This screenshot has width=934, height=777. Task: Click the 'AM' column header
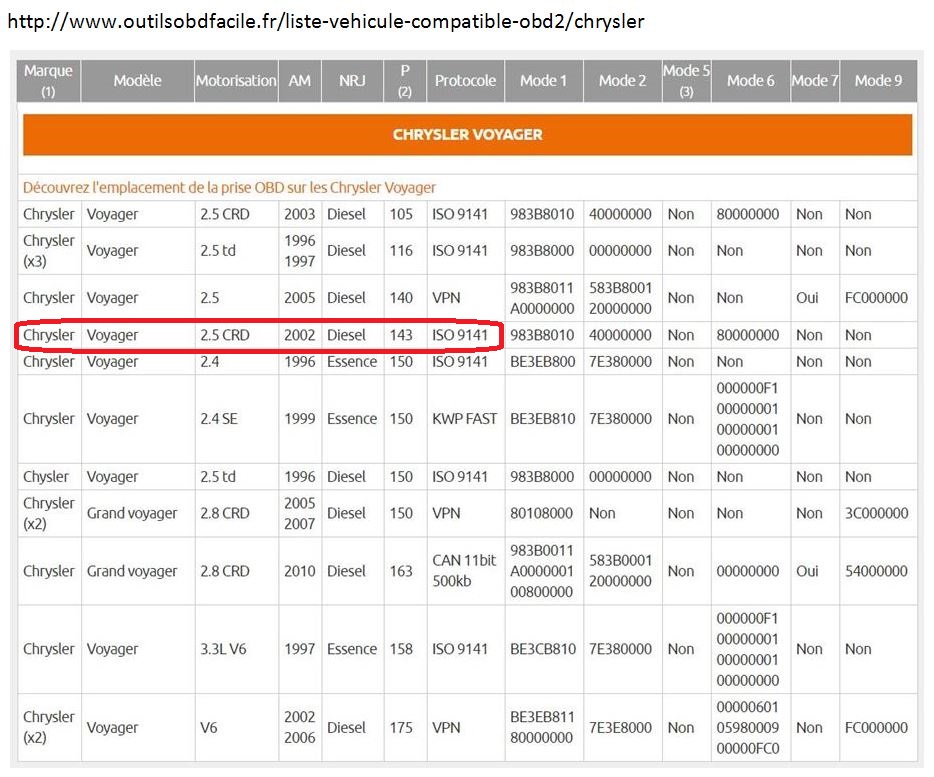tap(300, 81)
